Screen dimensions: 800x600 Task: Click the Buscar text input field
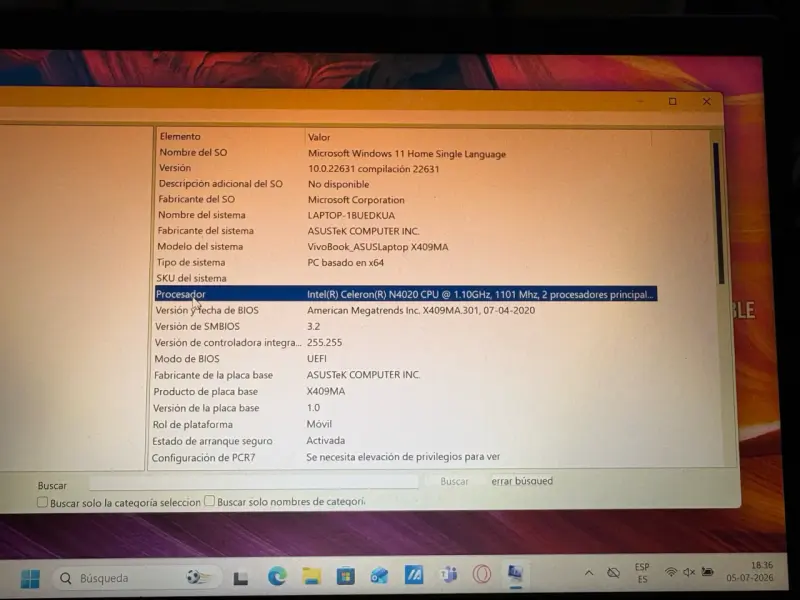pos(254,482)
